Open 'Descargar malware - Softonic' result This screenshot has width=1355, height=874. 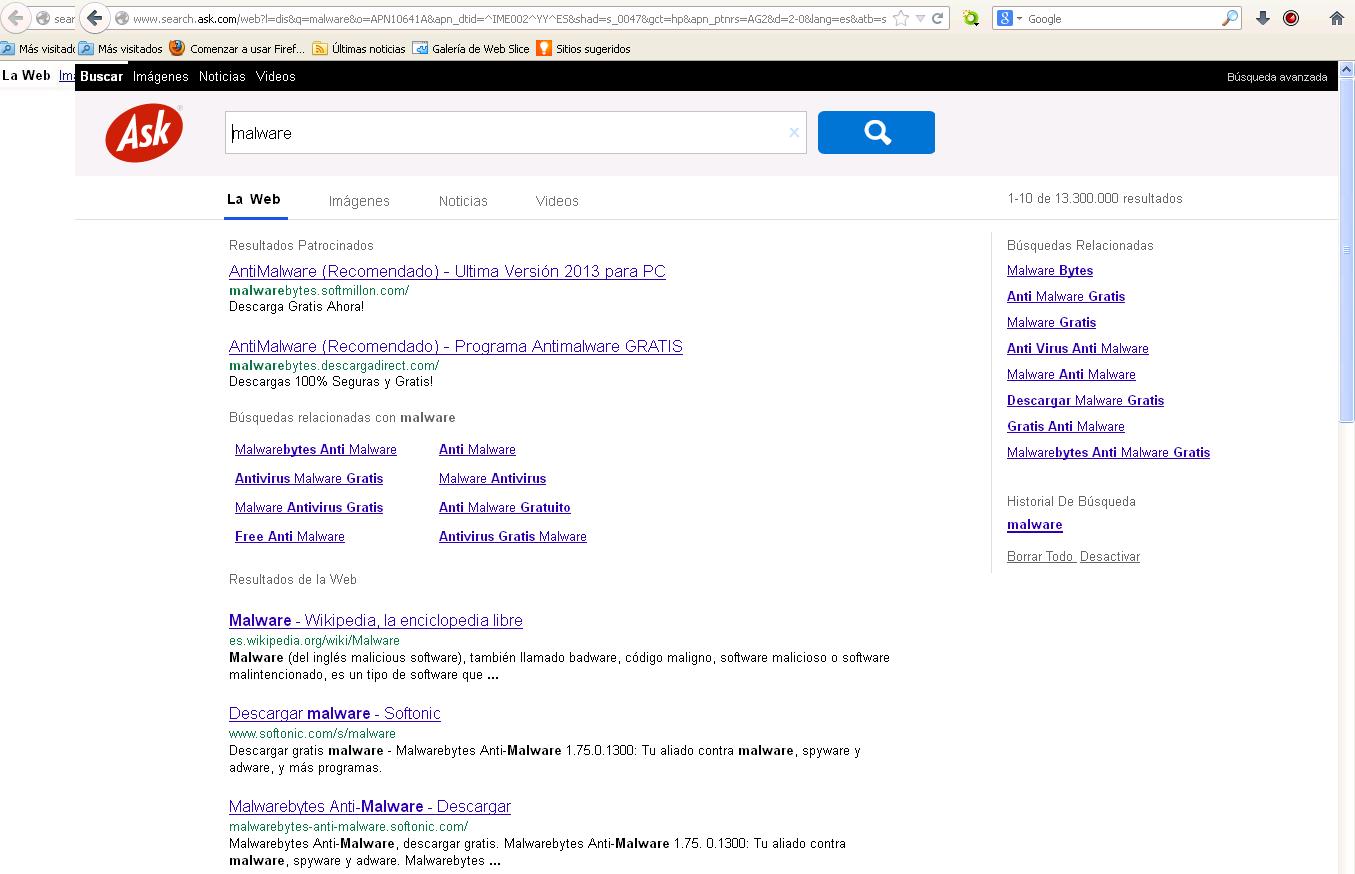pos(335,713)
